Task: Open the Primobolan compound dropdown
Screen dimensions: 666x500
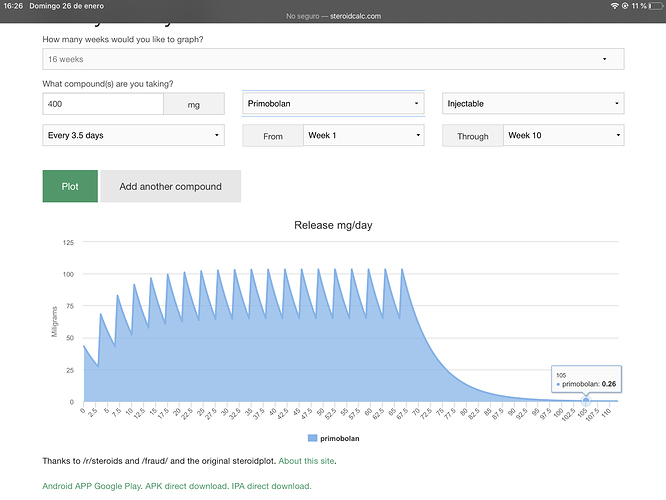Action: 333,104
